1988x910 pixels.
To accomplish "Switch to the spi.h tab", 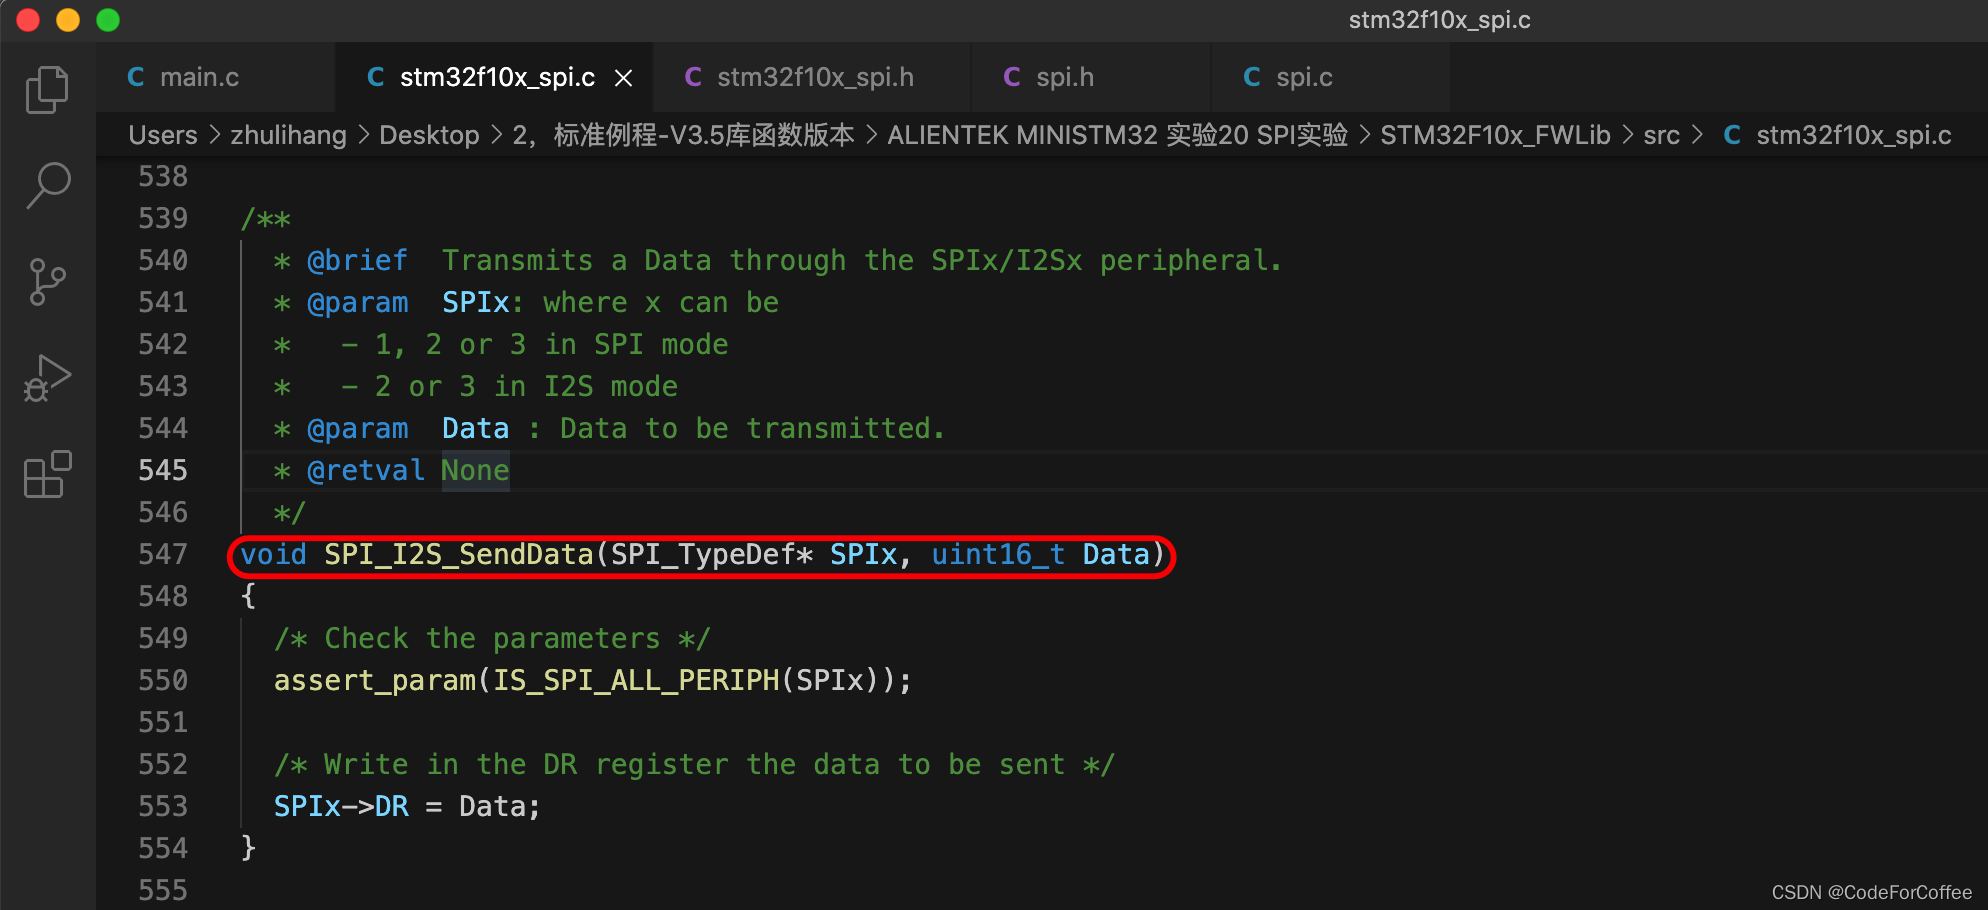I will [1065, 77].
